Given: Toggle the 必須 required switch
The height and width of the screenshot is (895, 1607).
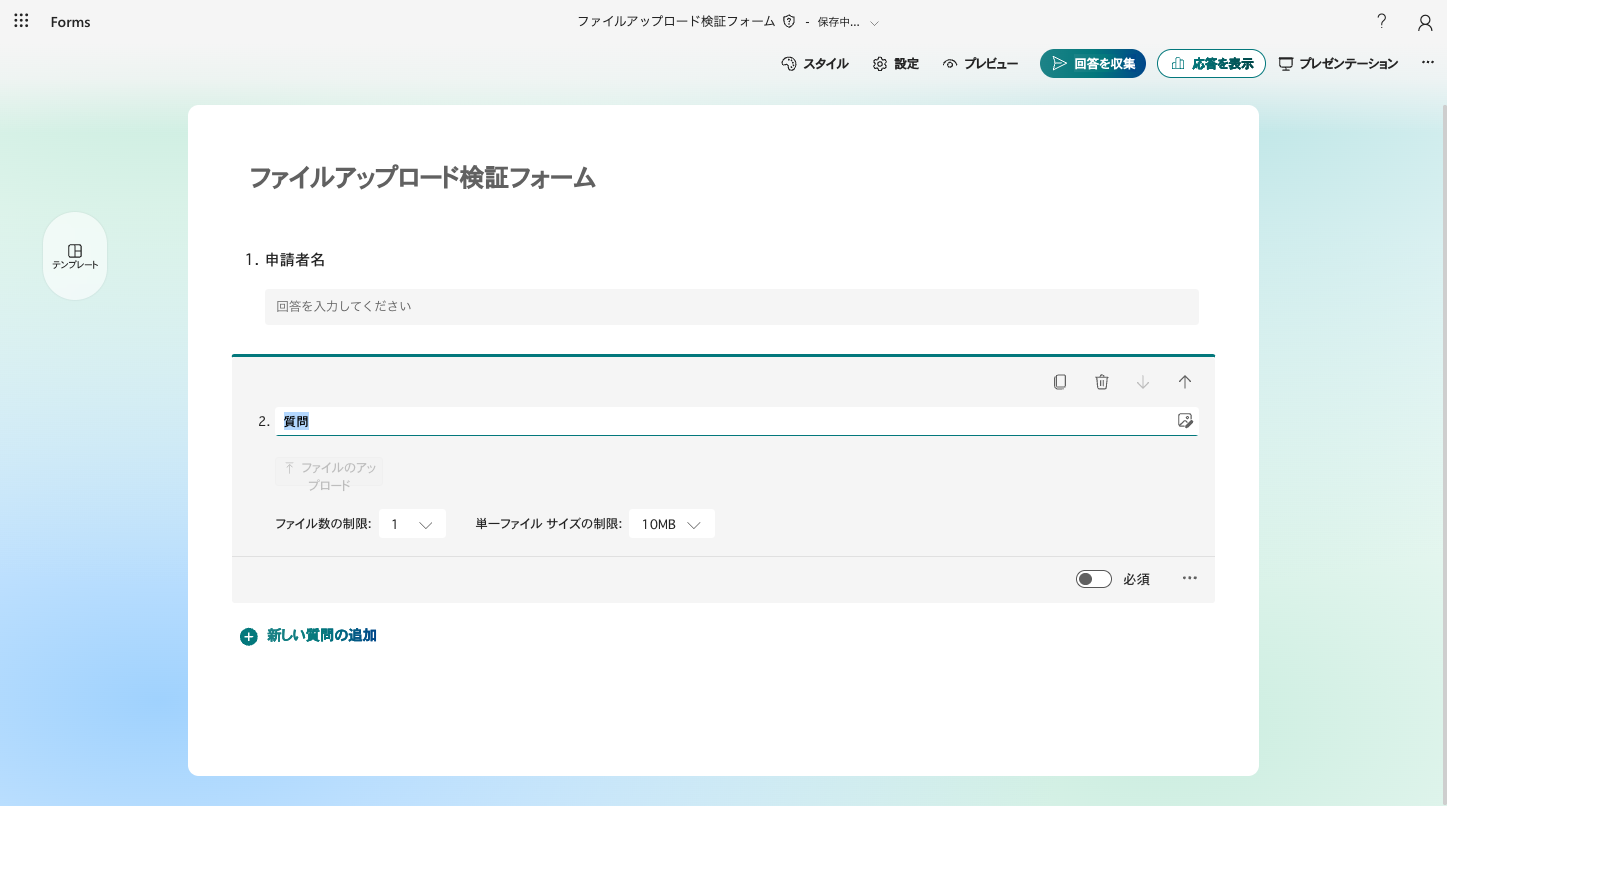Looking at the screenshot, I should [x=1094, y=579].
